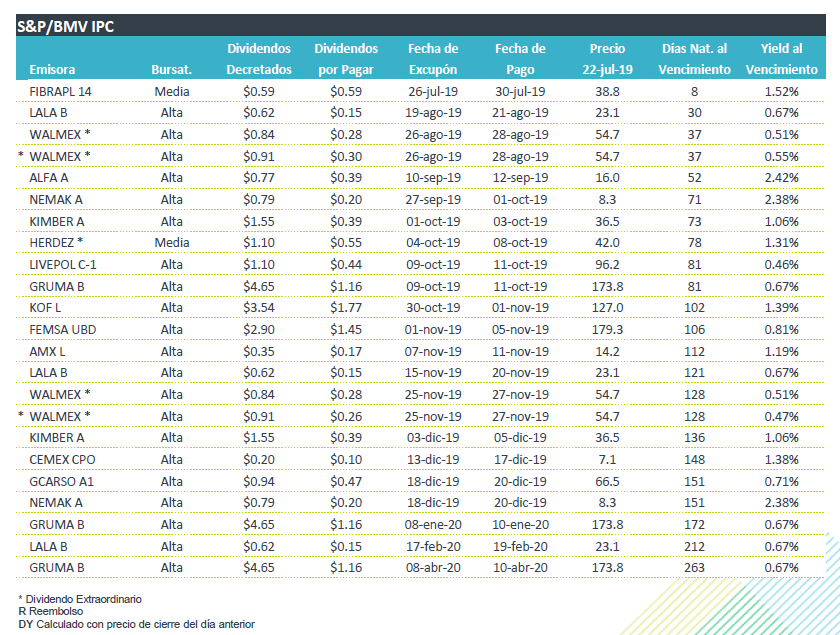Click the 179.3 price value
This screenshot has height=635, width=840.
tap(608, 330)
